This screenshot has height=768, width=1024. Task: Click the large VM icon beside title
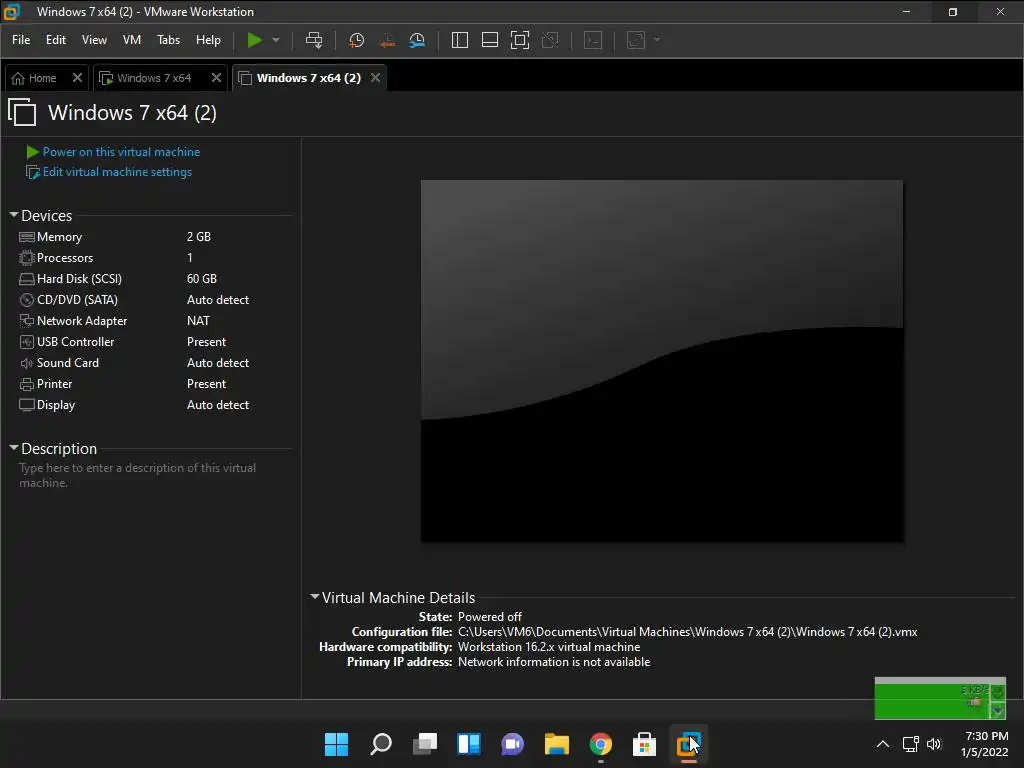(22, 112)
